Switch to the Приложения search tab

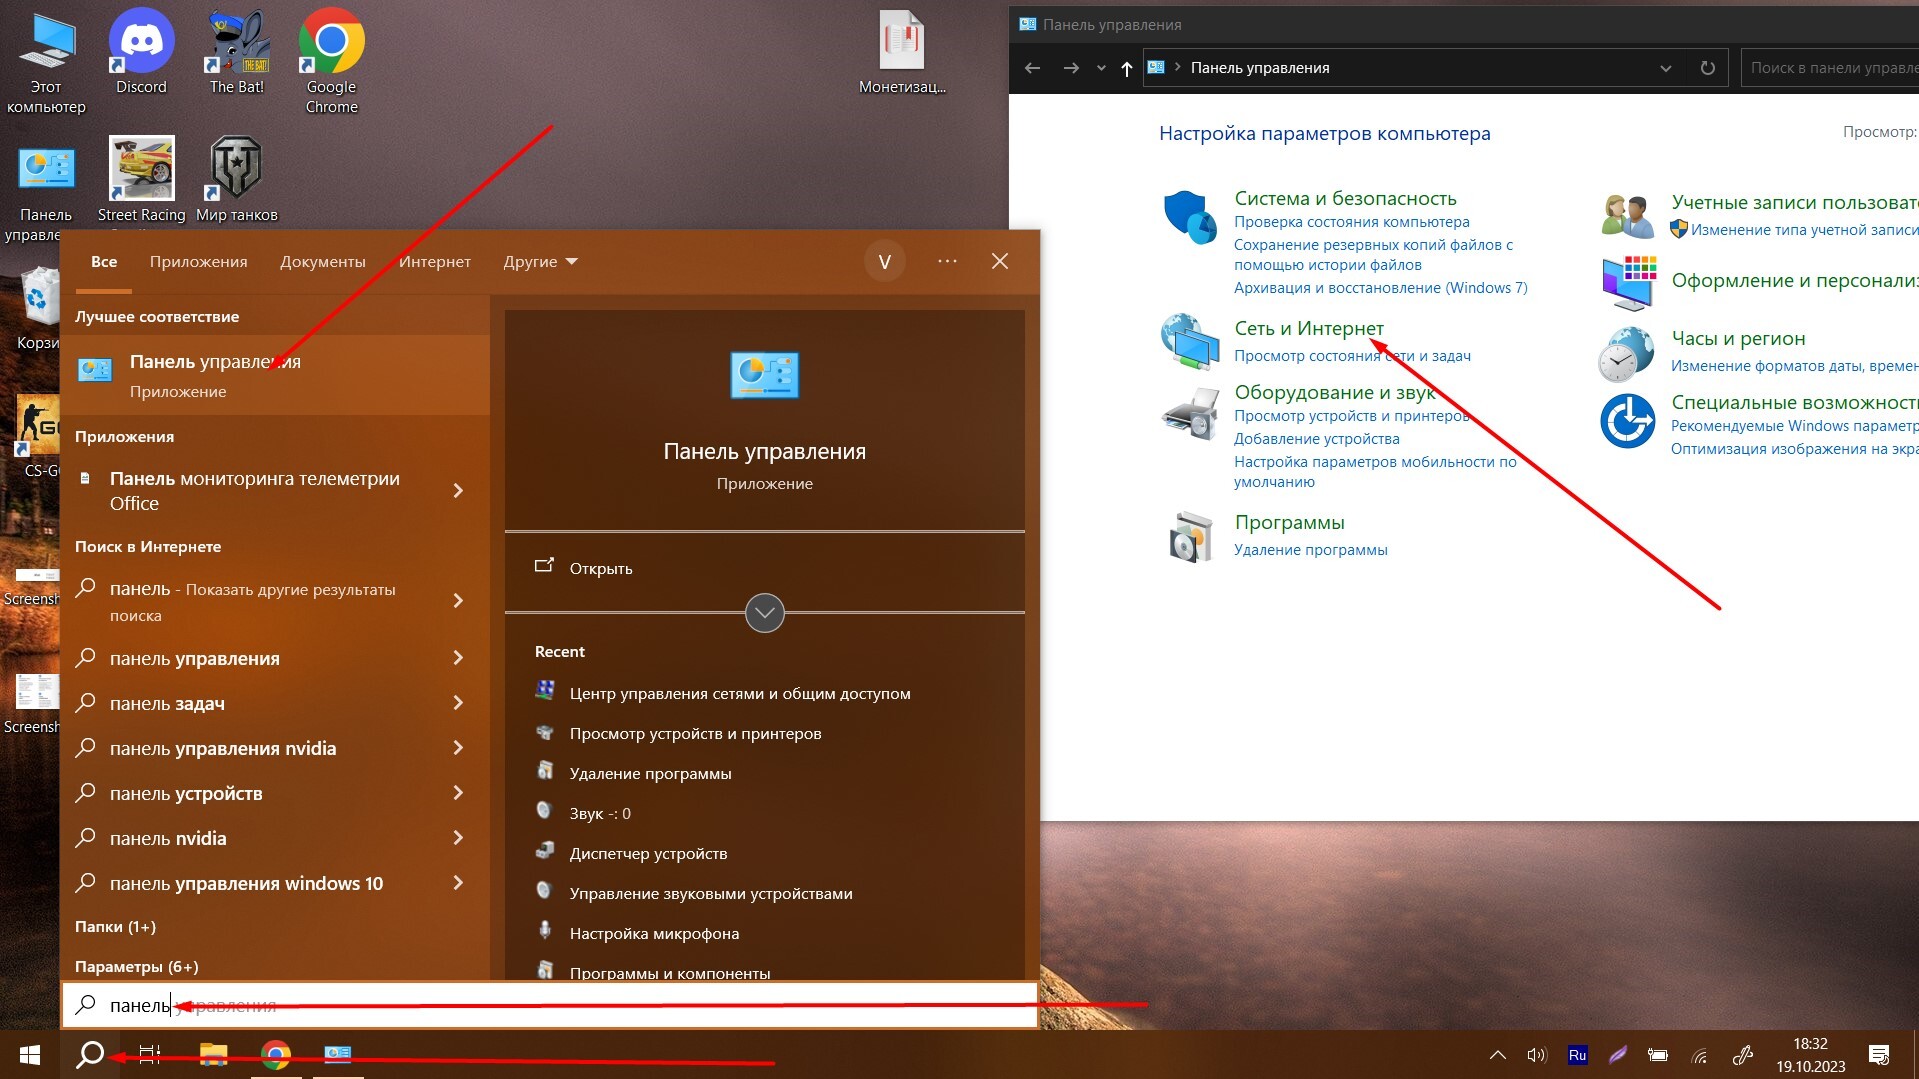click(x=198, y=262)
